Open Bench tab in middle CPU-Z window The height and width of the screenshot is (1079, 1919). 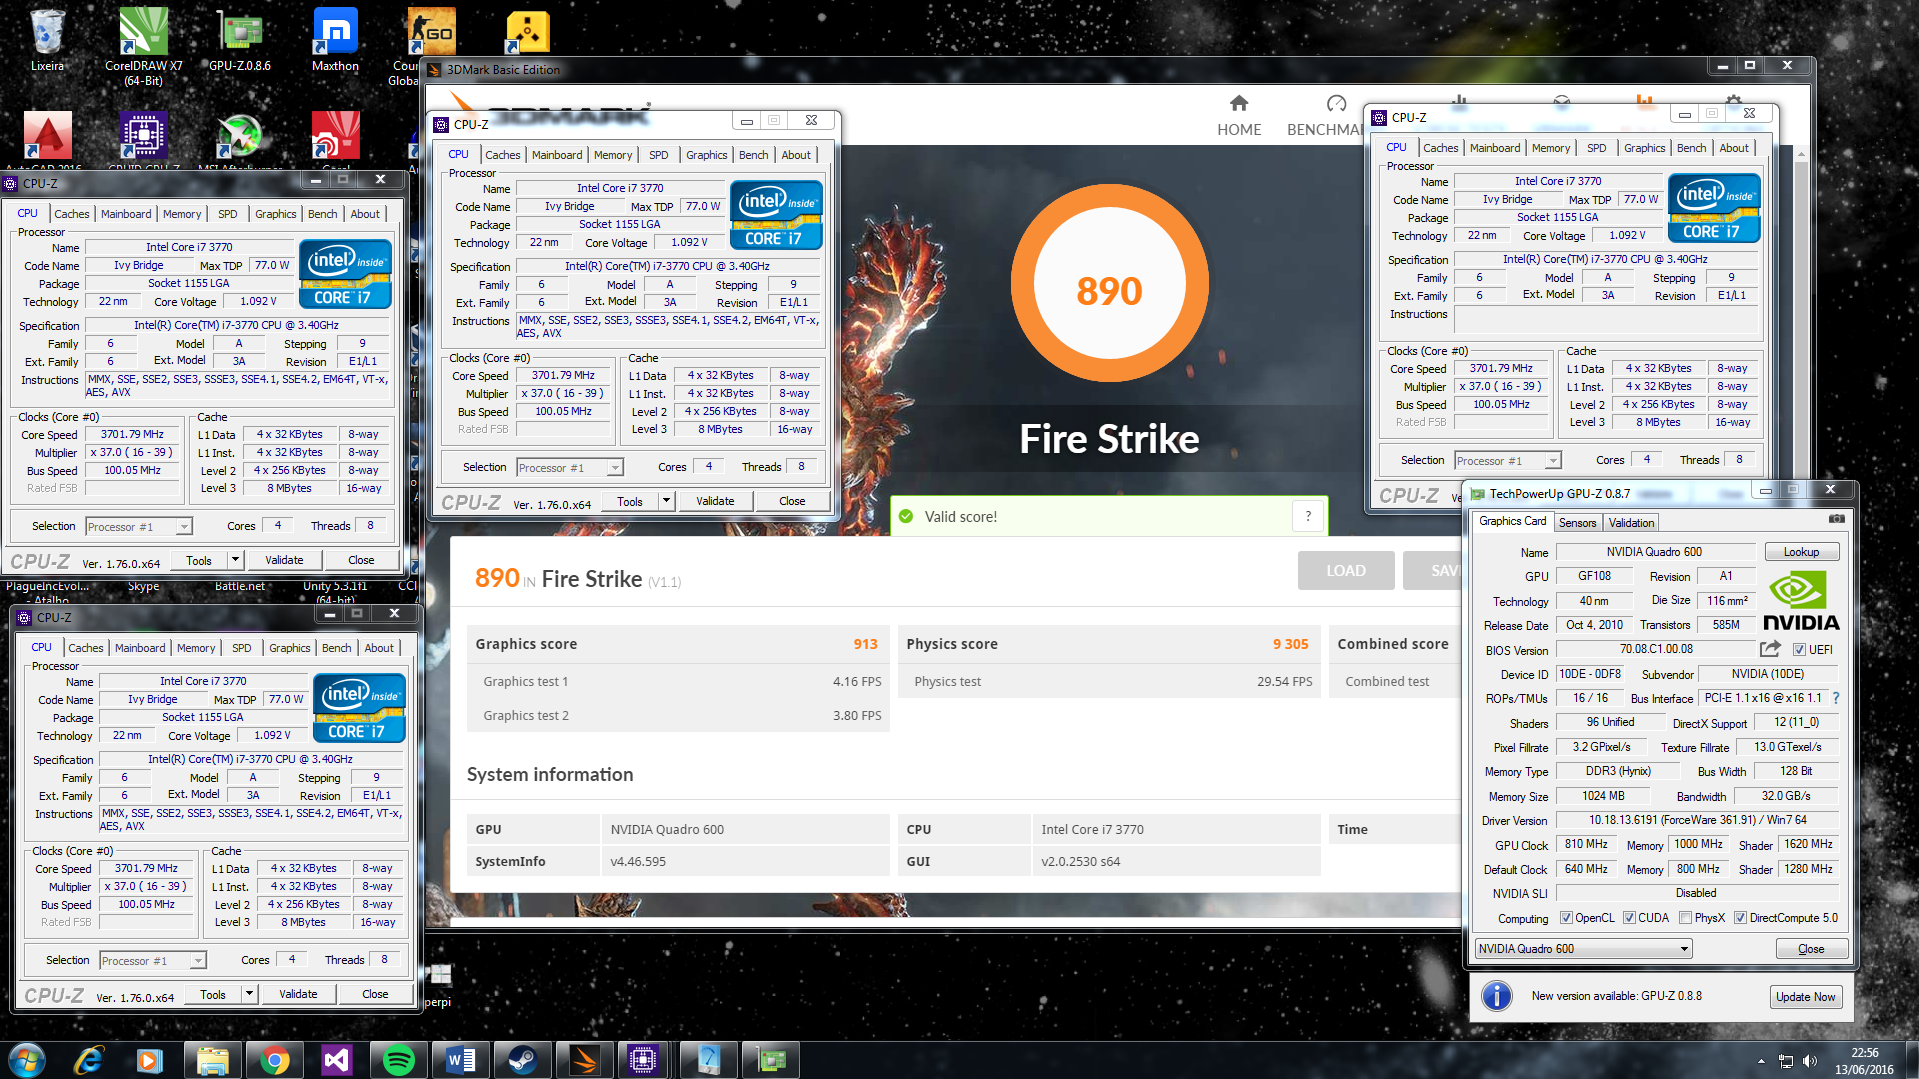[x=753, y=155]
